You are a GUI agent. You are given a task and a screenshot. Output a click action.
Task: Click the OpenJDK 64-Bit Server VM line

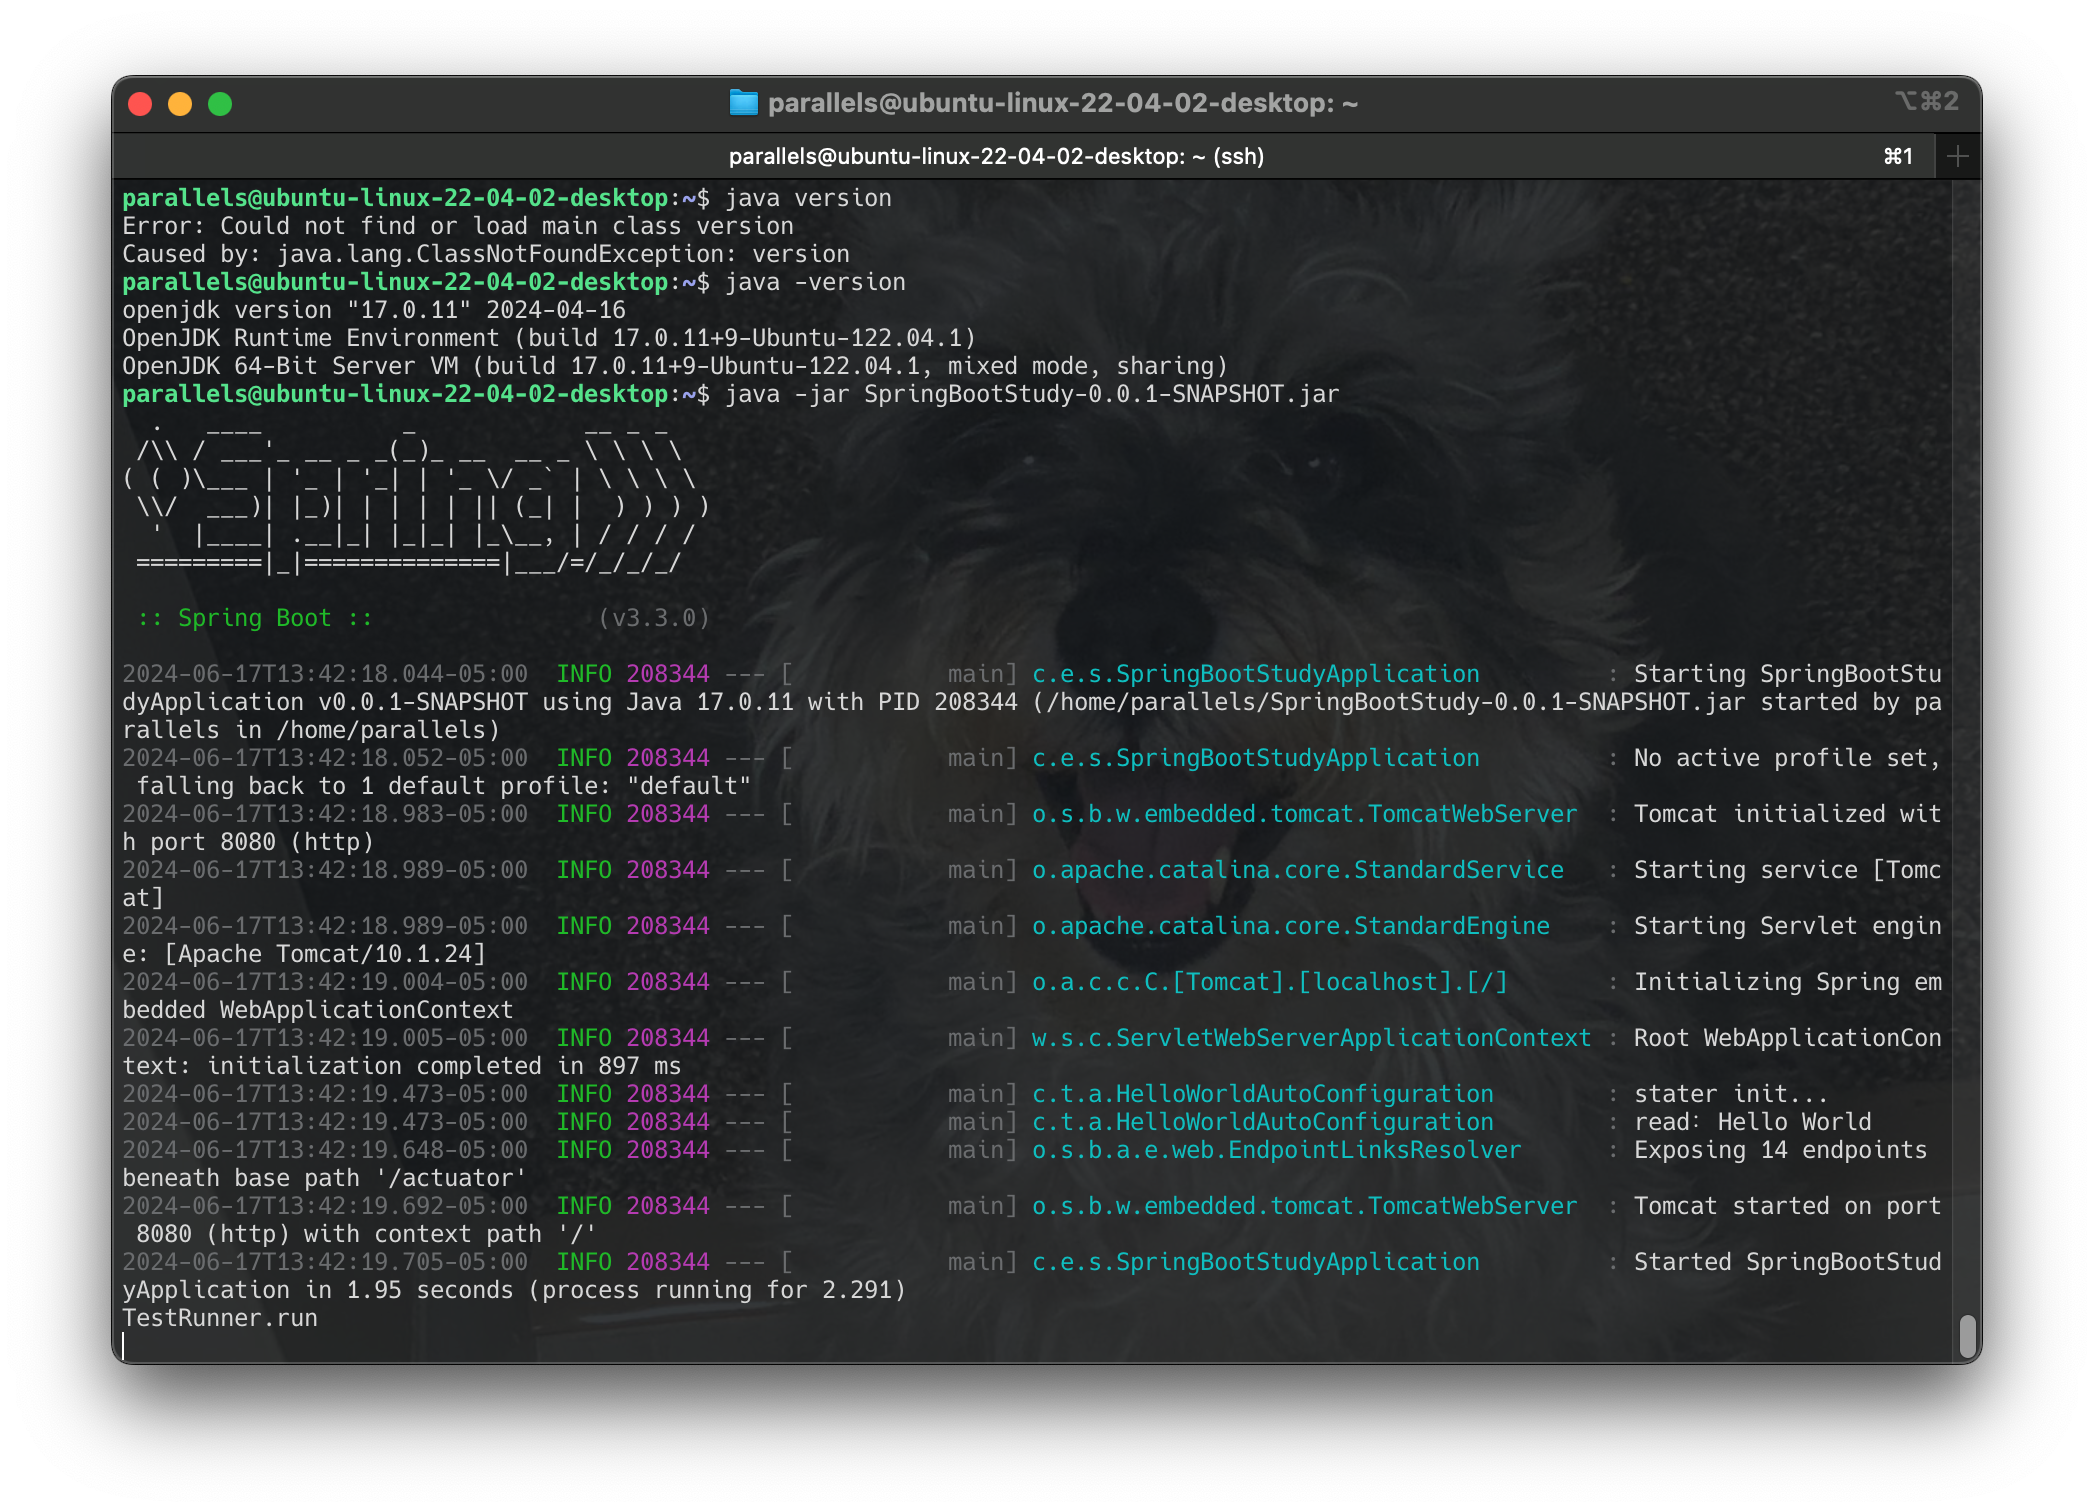675,366
